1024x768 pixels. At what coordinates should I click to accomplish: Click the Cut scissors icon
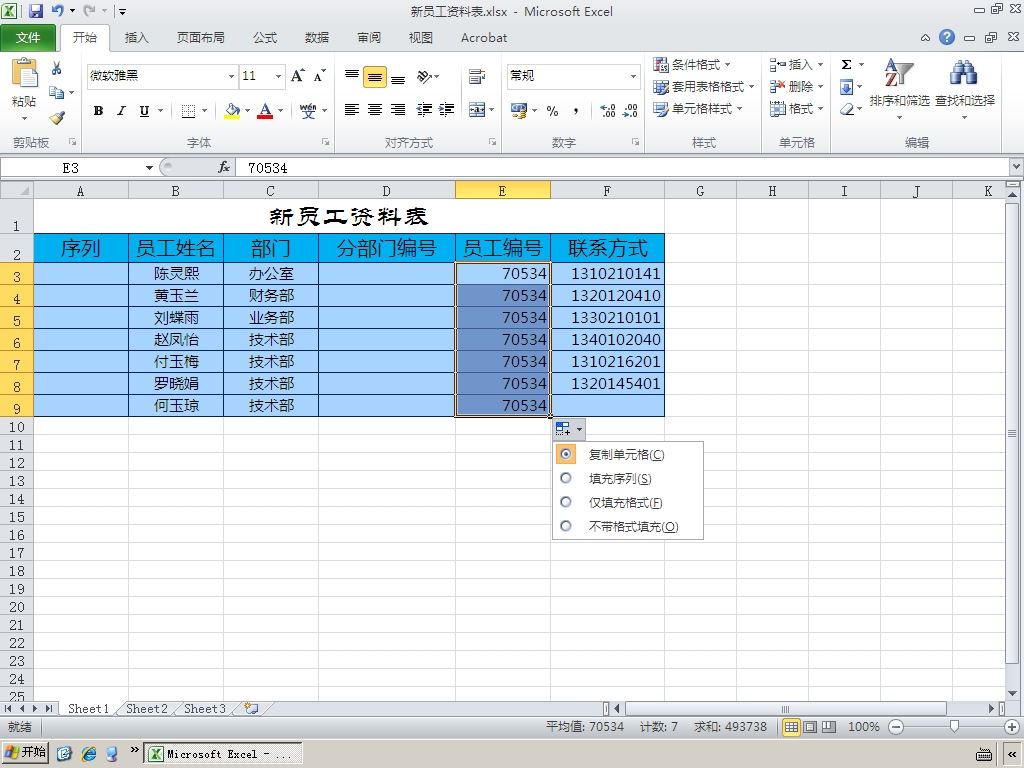[x=57, y=69]
